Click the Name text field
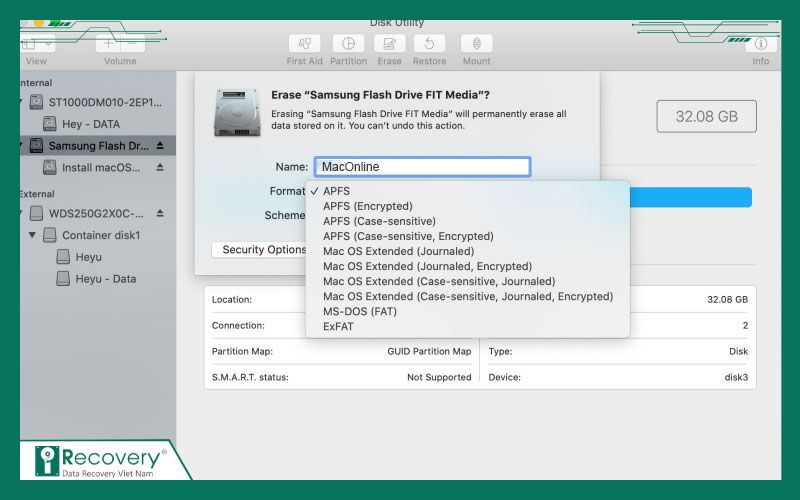The width and height of the screenshot is (800, 500). pyautogui.click(x=421, y=167)
